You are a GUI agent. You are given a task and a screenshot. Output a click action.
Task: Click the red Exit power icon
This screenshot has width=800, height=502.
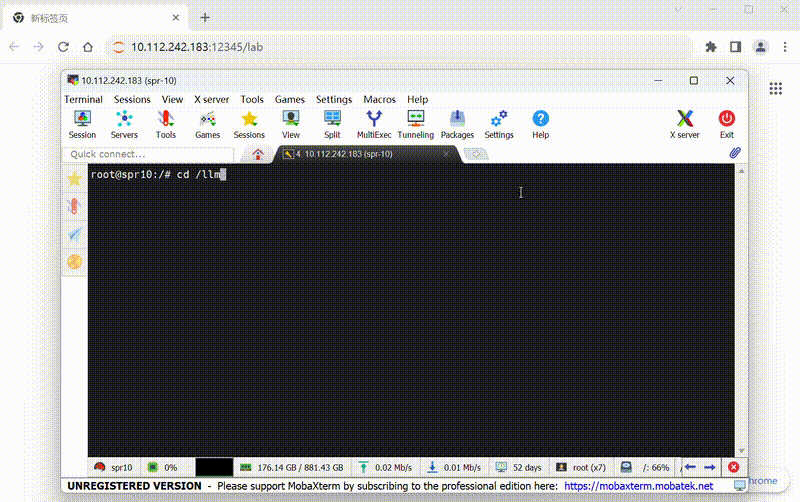pos(727,124)
